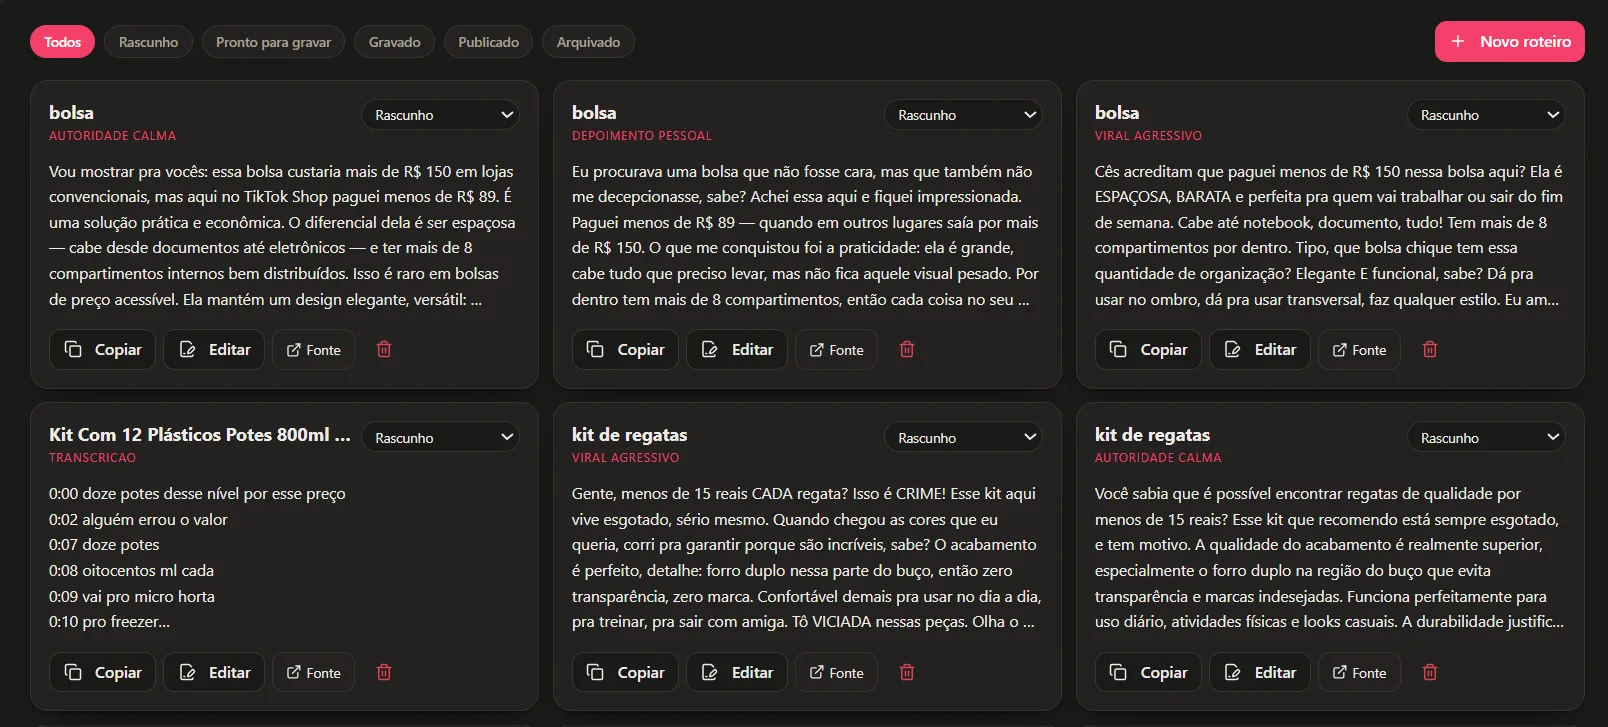Image resolution: width=1608 pixels, height=727 pixels.
Task: Copy the bolsa Autoridade Calma script
Action: click(x=102, y=349)
